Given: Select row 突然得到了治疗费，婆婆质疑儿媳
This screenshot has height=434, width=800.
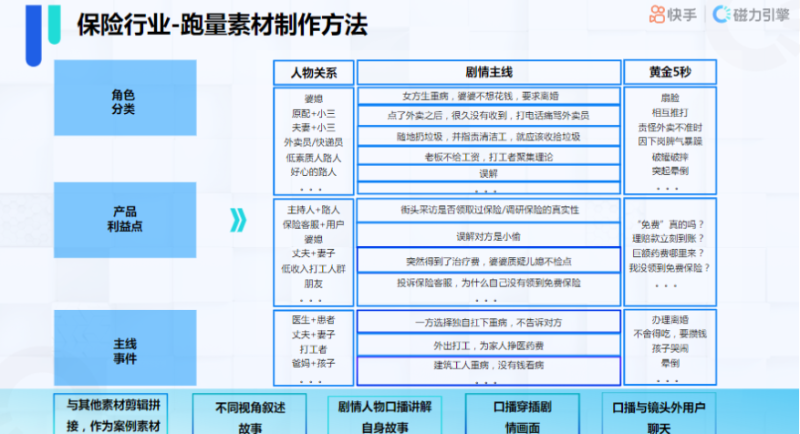Looking at the screenshot, I should point(489,261).
